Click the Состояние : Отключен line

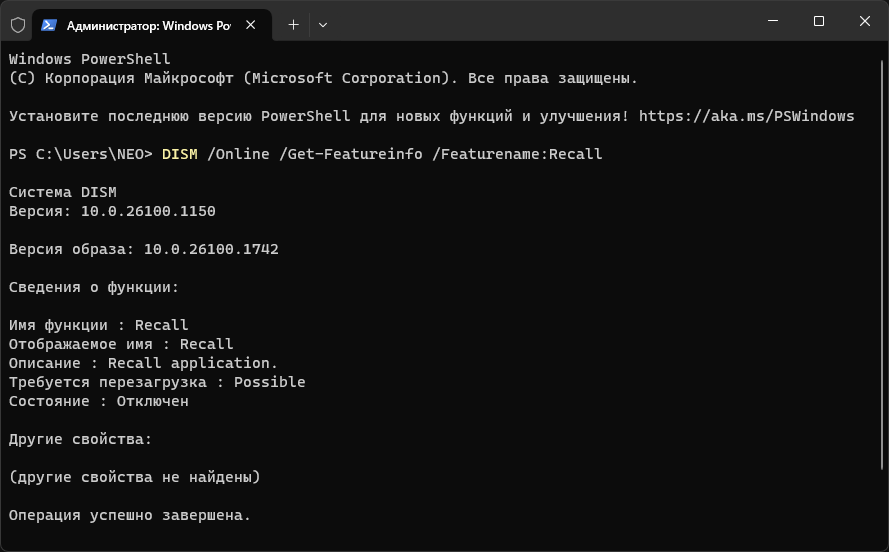98,401
